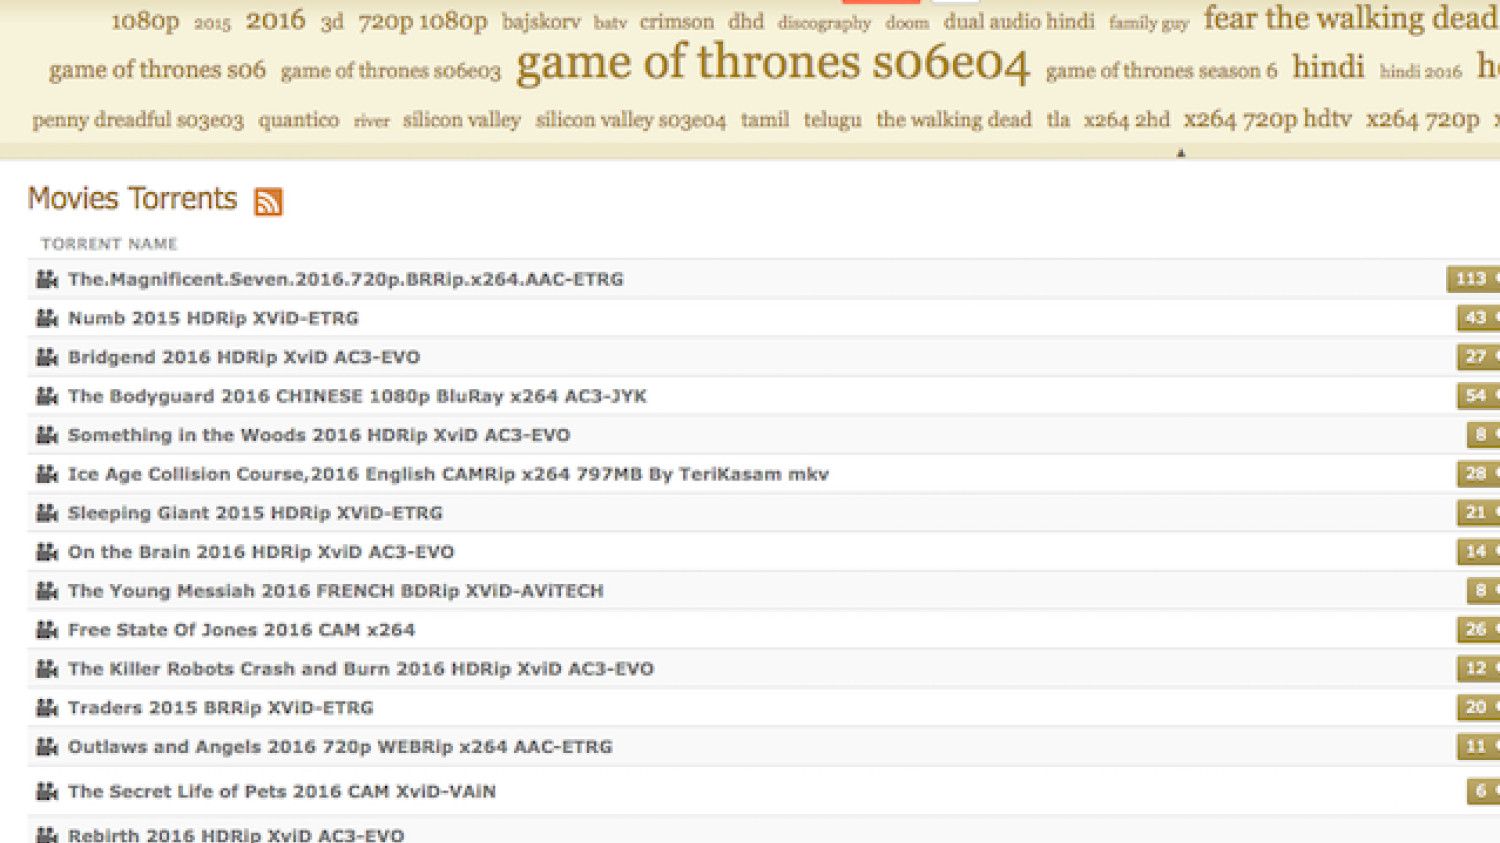Select the 'crimson' tag
The height and width of the screenshot is (843, 1500).
click(677, 21)
